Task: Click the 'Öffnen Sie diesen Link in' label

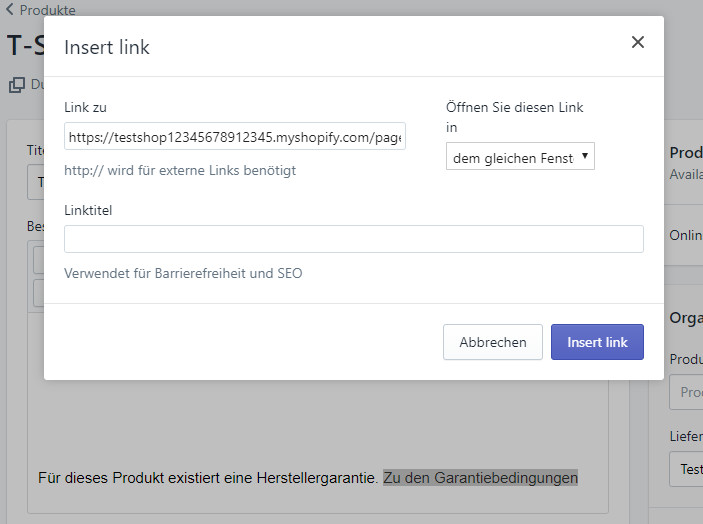Action: click(514, 117)
